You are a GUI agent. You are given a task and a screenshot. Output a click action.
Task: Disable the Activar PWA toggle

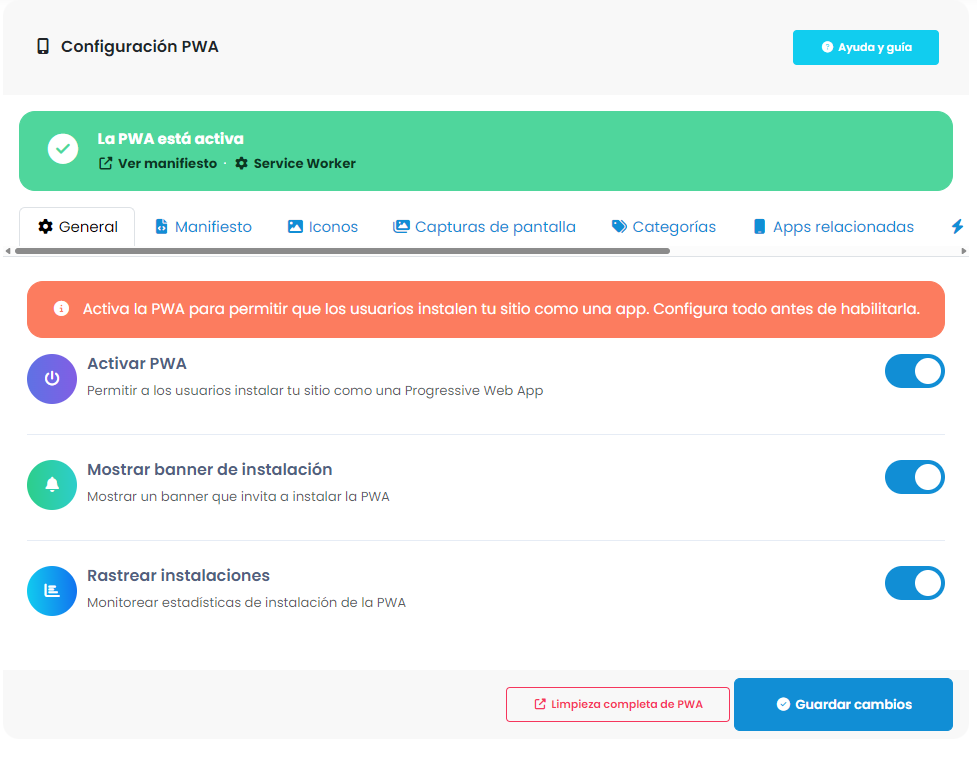point(914,370)
